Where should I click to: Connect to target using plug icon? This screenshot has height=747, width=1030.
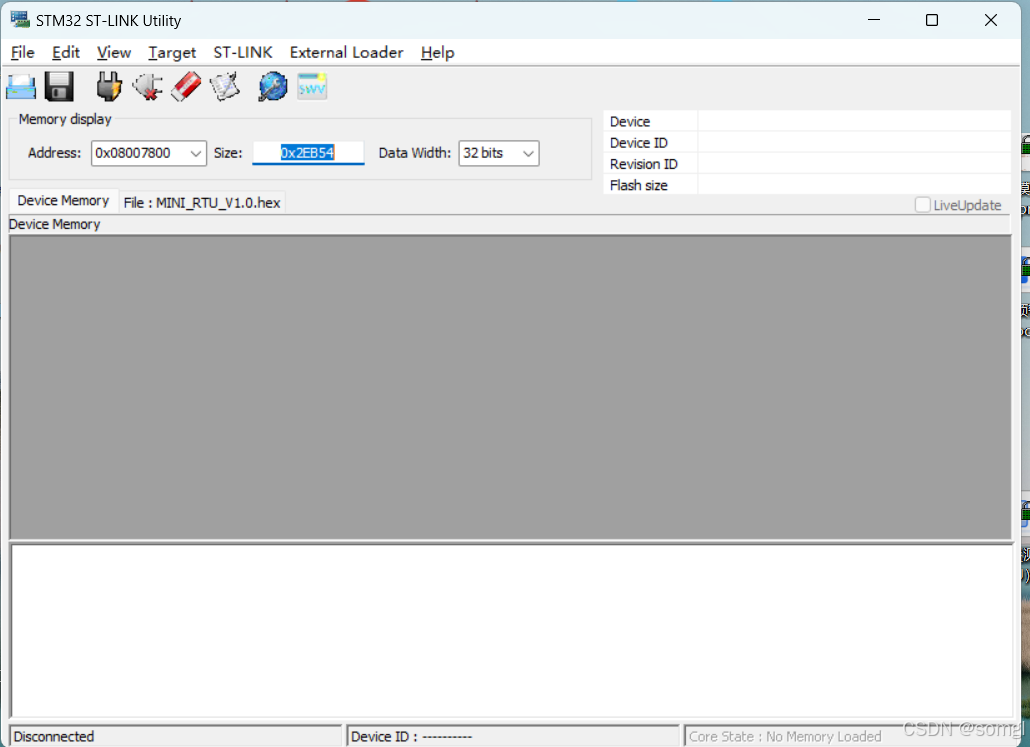pos(109,87)
